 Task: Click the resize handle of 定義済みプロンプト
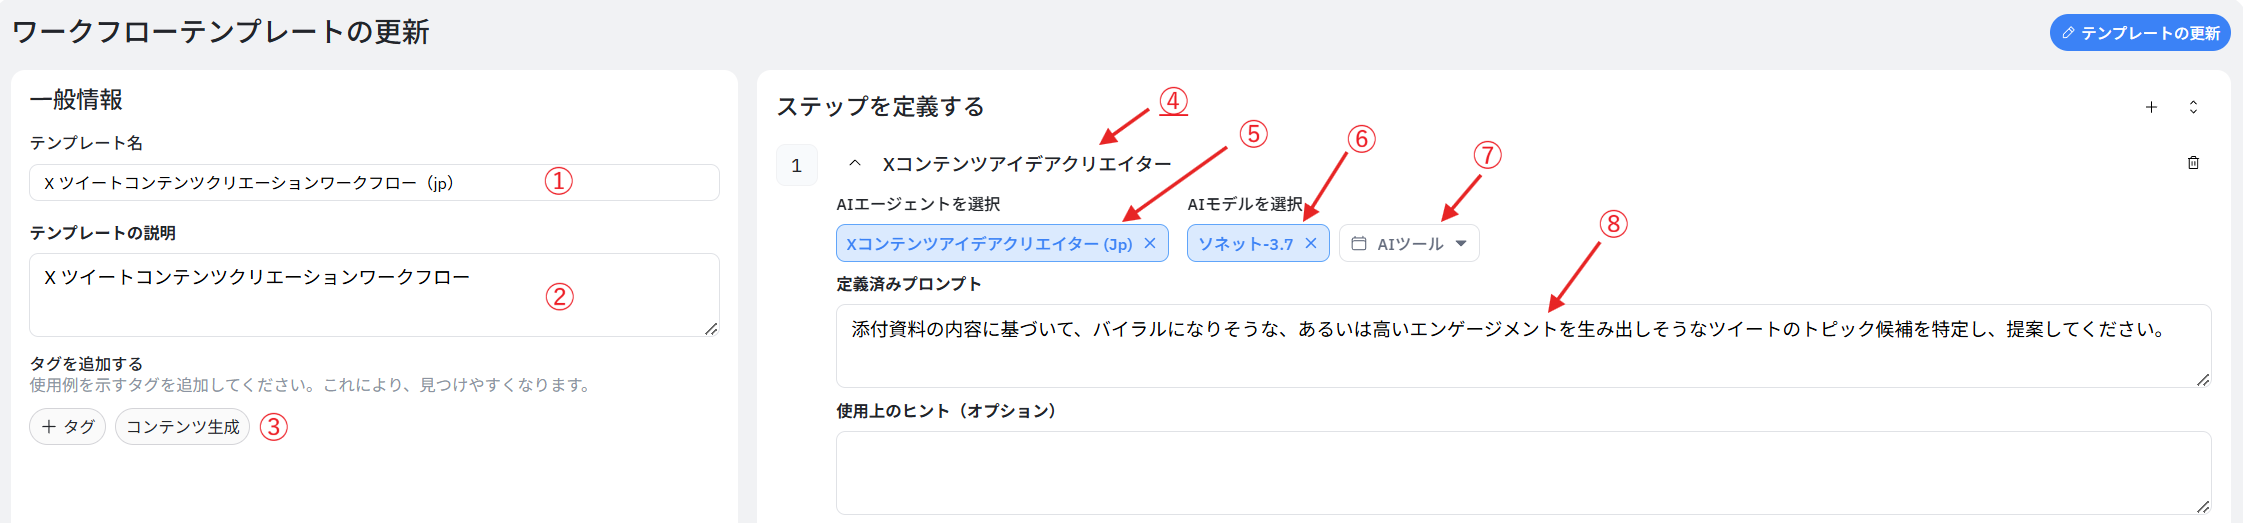point(2203,380)
